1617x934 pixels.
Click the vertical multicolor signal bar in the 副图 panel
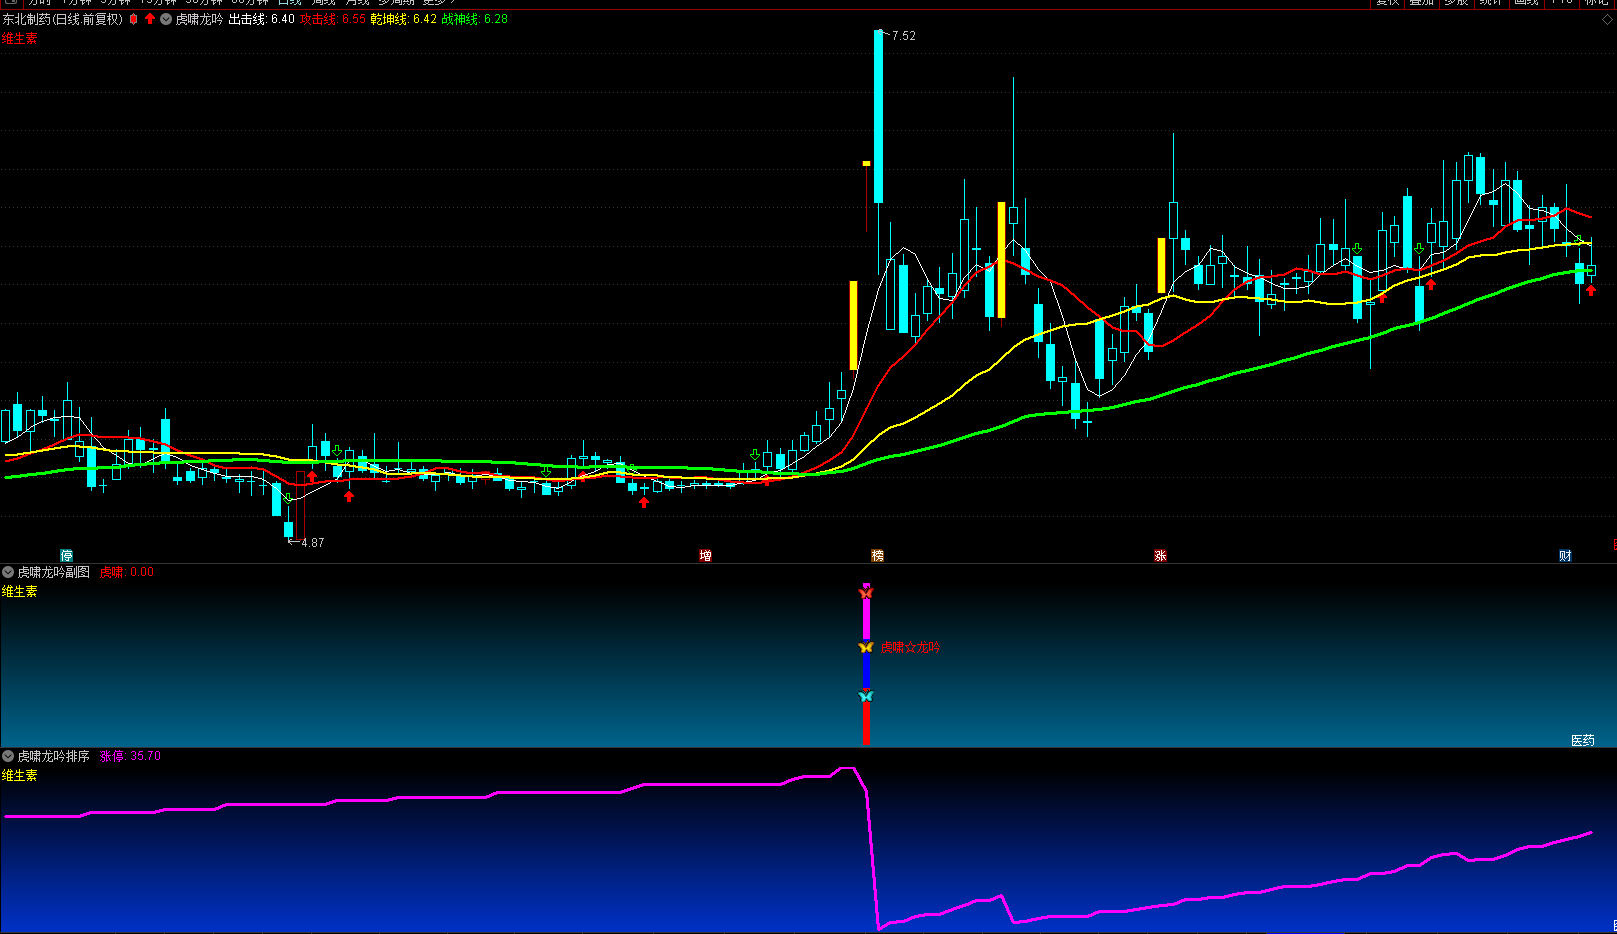coord(866,665)
